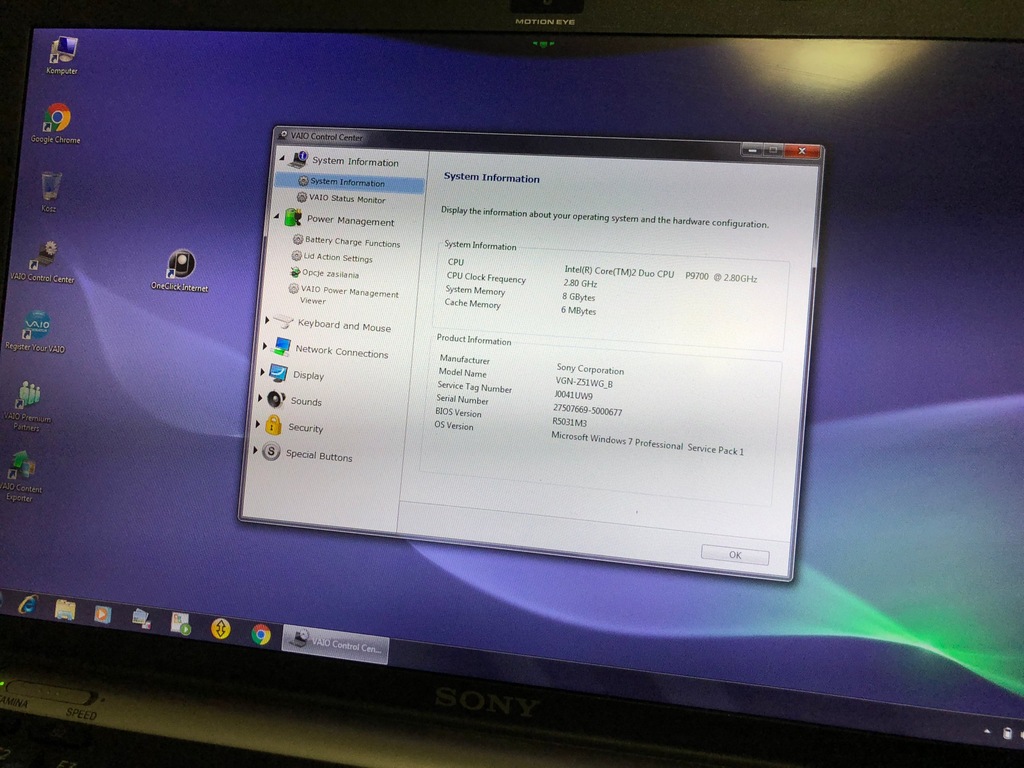Expand the Network Connections group
The image size is (1024, 768).
tap(264, 345)
